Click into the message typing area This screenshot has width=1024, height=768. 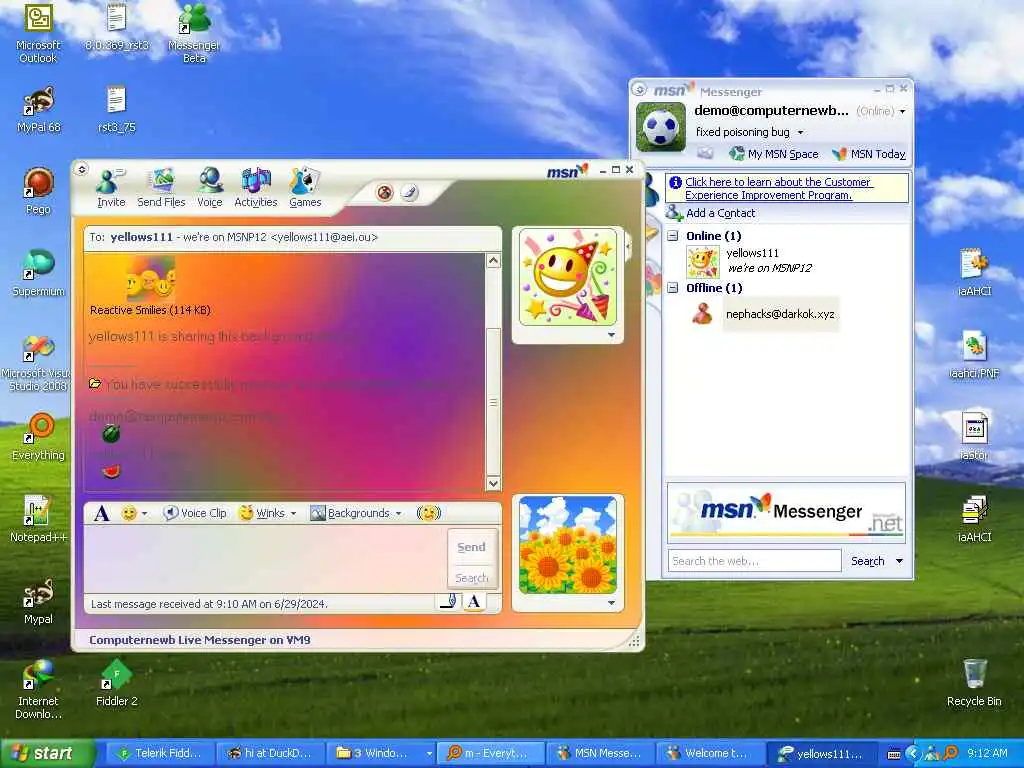point(266,560)
